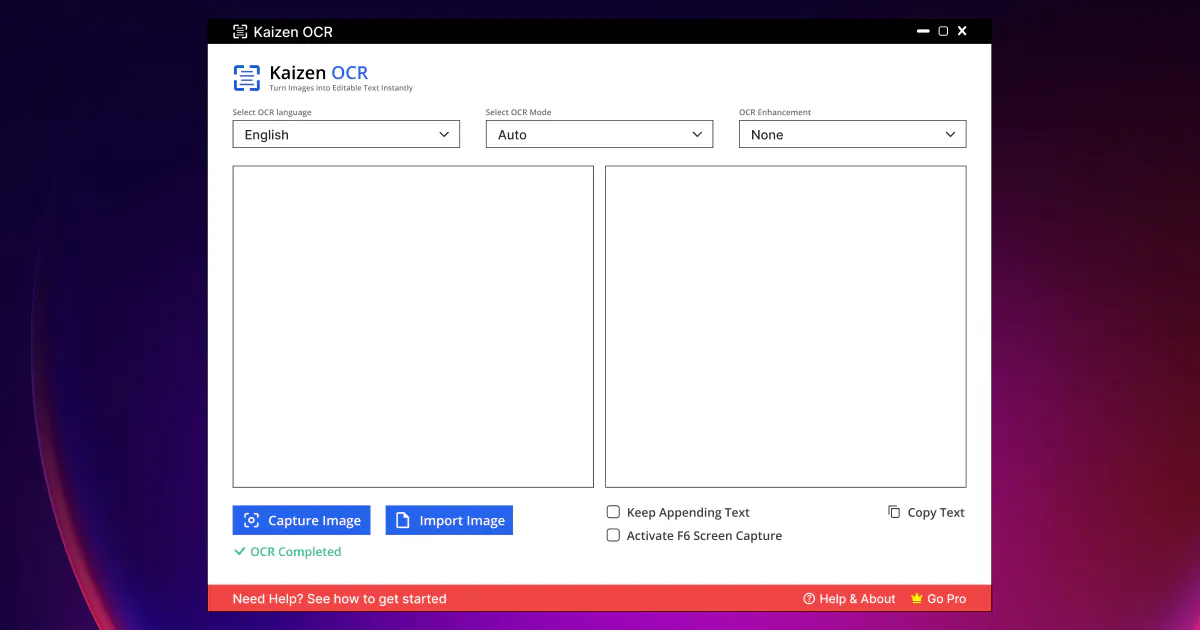
Task: Click inside the left image preview pane
Action: tap(413, 327)
